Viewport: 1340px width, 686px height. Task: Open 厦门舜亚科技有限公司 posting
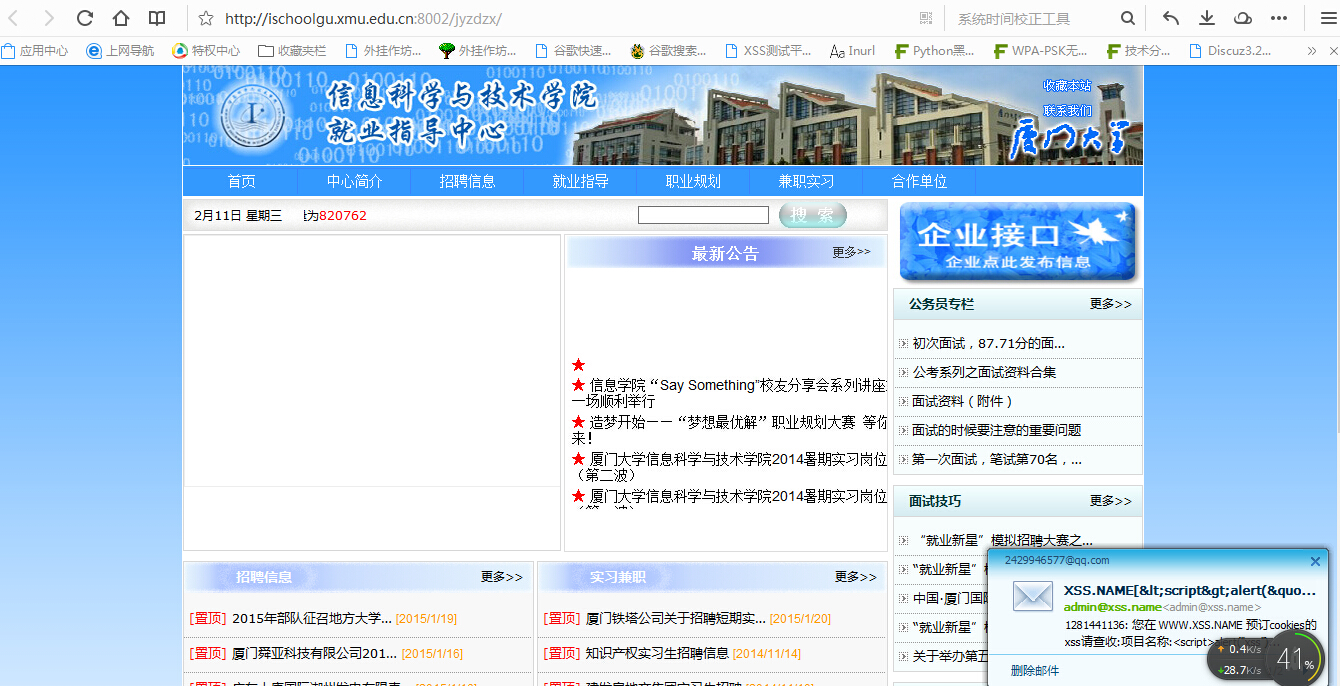click(x=314, y=653)
